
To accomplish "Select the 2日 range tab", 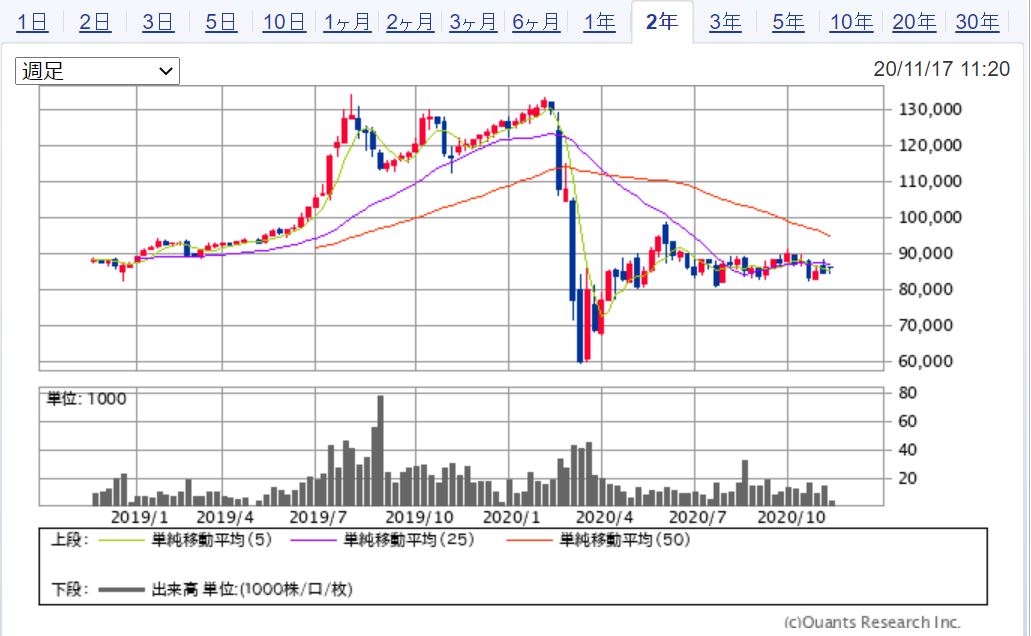I will tap(95, 22).
